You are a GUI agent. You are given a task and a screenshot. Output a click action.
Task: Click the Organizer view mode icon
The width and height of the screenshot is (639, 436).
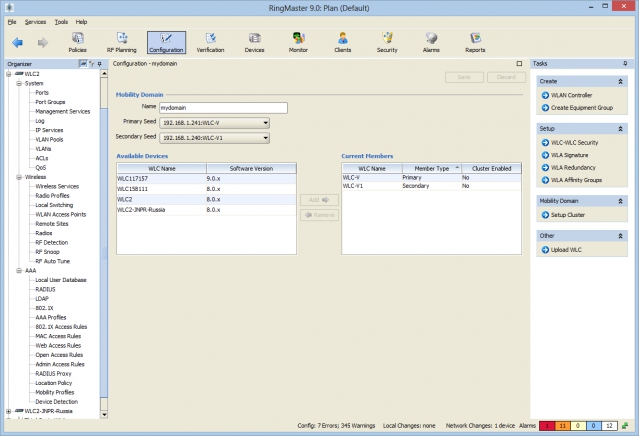click(83, 64)
